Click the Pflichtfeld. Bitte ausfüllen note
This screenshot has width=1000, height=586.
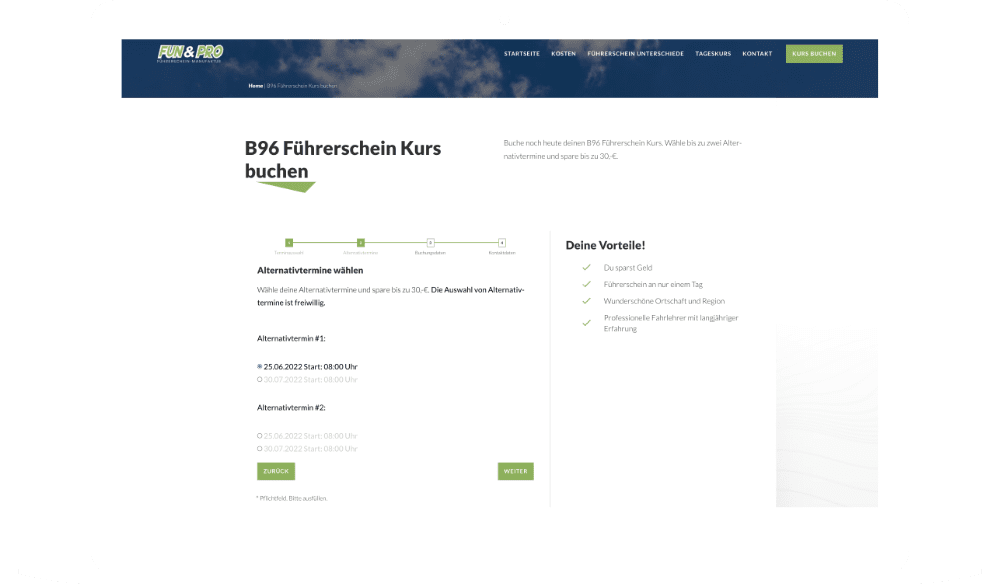pos(291,499)
